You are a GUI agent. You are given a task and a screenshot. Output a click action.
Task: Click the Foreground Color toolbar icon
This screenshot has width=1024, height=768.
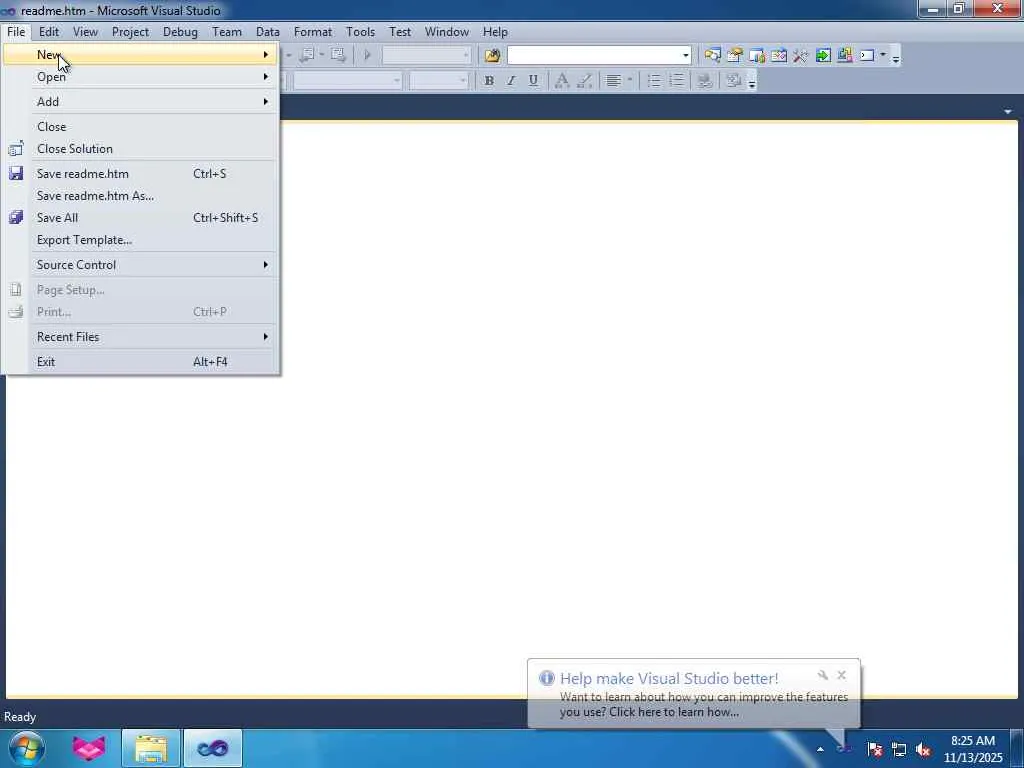point(562,80)
